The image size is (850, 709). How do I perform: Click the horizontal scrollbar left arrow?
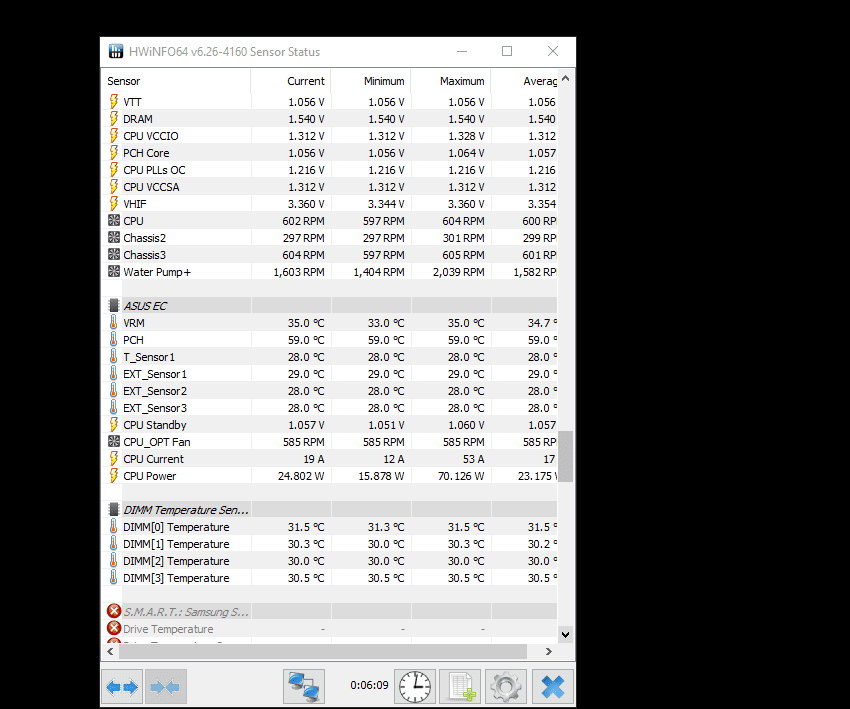pos(110,651)
